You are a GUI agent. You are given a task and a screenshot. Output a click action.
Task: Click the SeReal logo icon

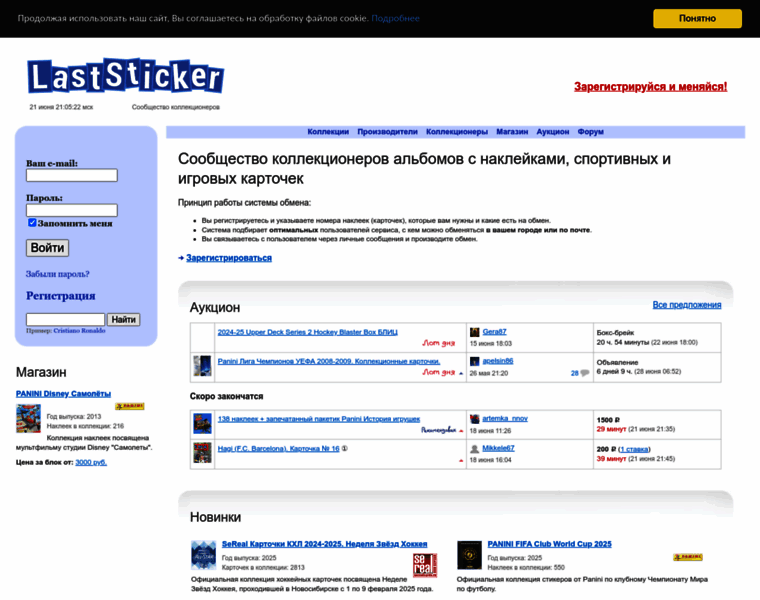click(425, 565)
